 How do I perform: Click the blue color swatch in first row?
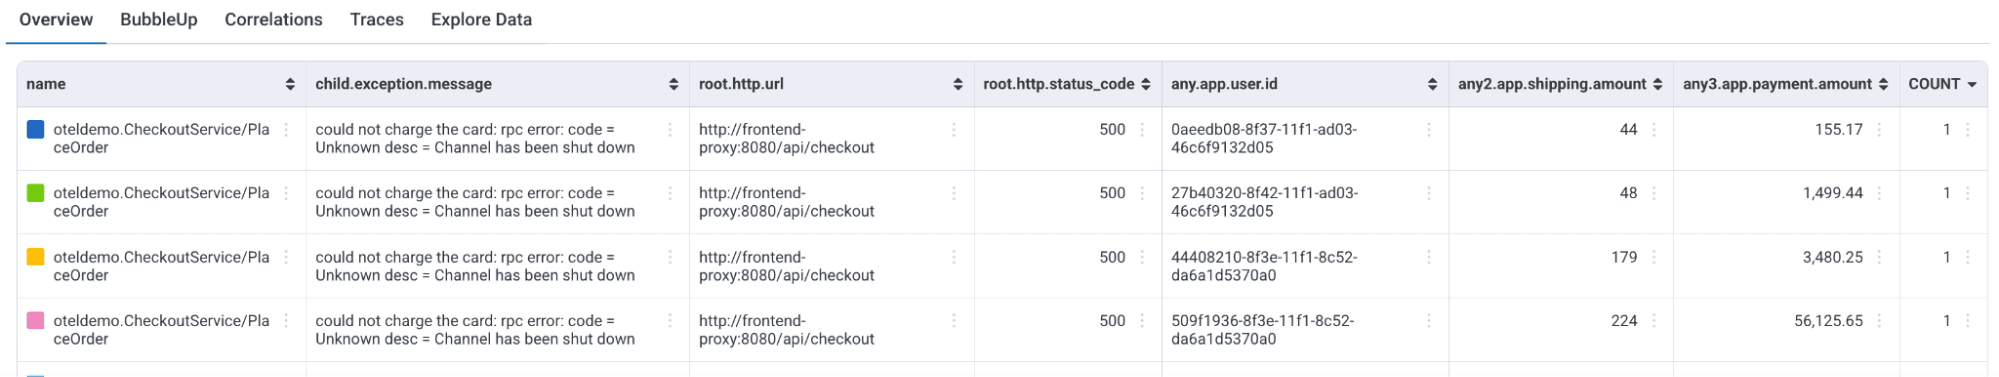click(x=35, y=129)
